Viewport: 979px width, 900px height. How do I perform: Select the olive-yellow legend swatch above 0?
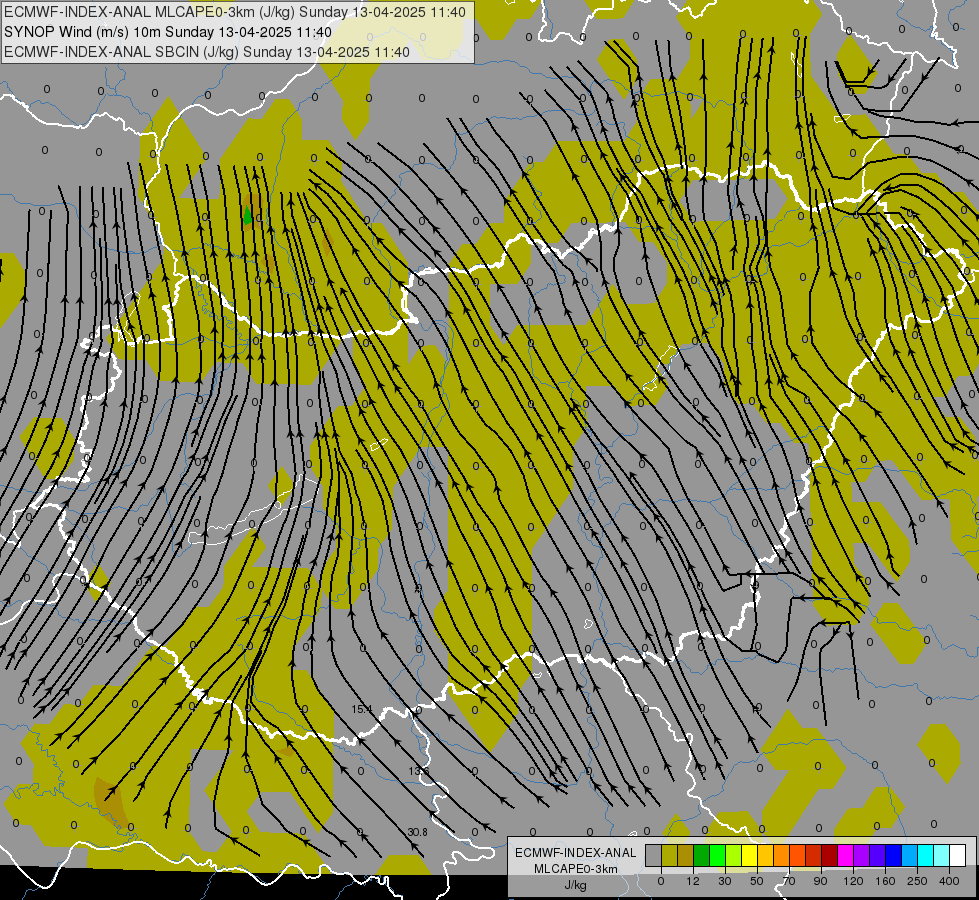point(669,855)
